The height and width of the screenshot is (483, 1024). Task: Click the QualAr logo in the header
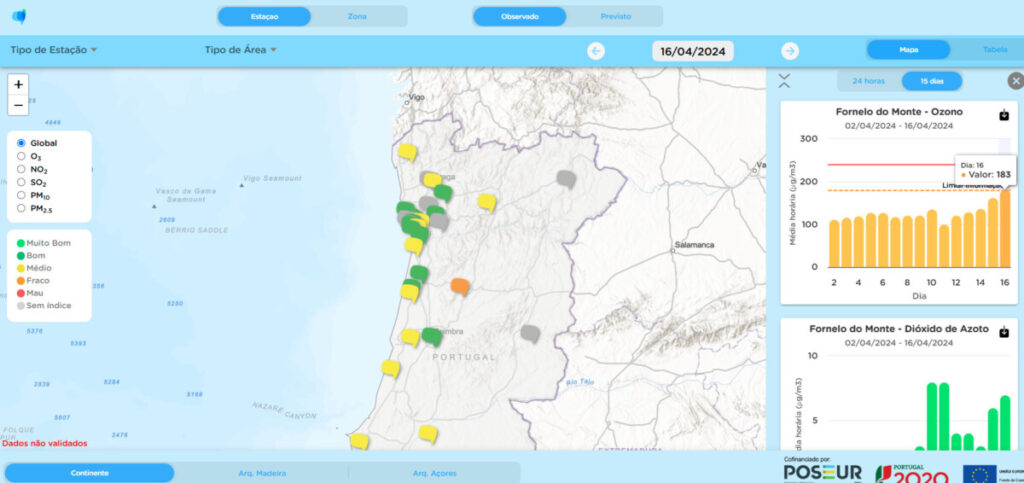(x=20, y=16)
